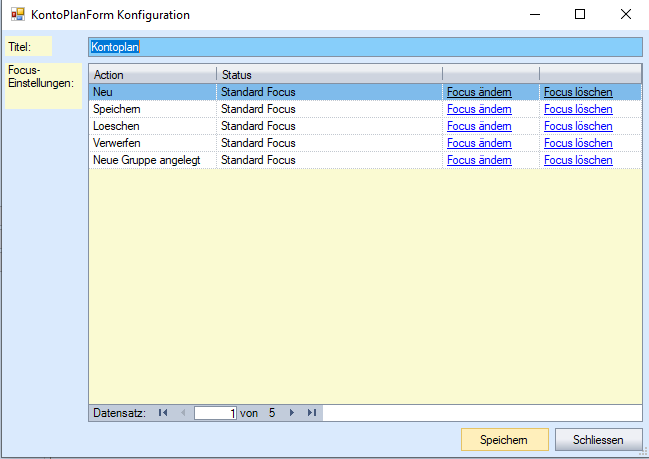Go to next record in navigator

[x=292, y=412]
